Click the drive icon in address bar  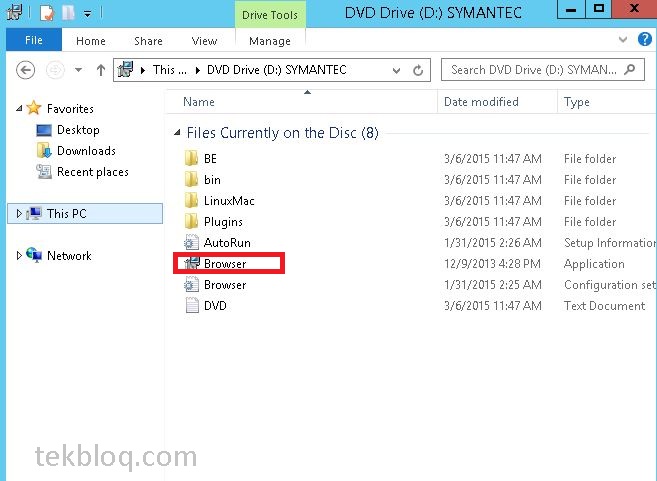pos(125,69)
